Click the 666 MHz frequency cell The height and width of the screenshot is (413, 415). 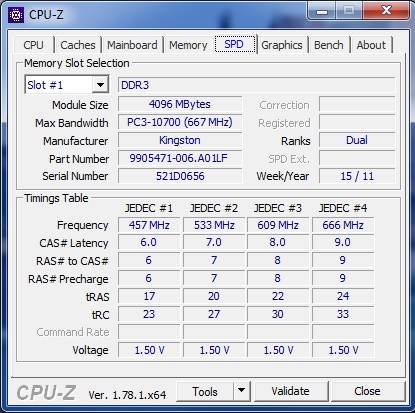[x=343, y=225]
